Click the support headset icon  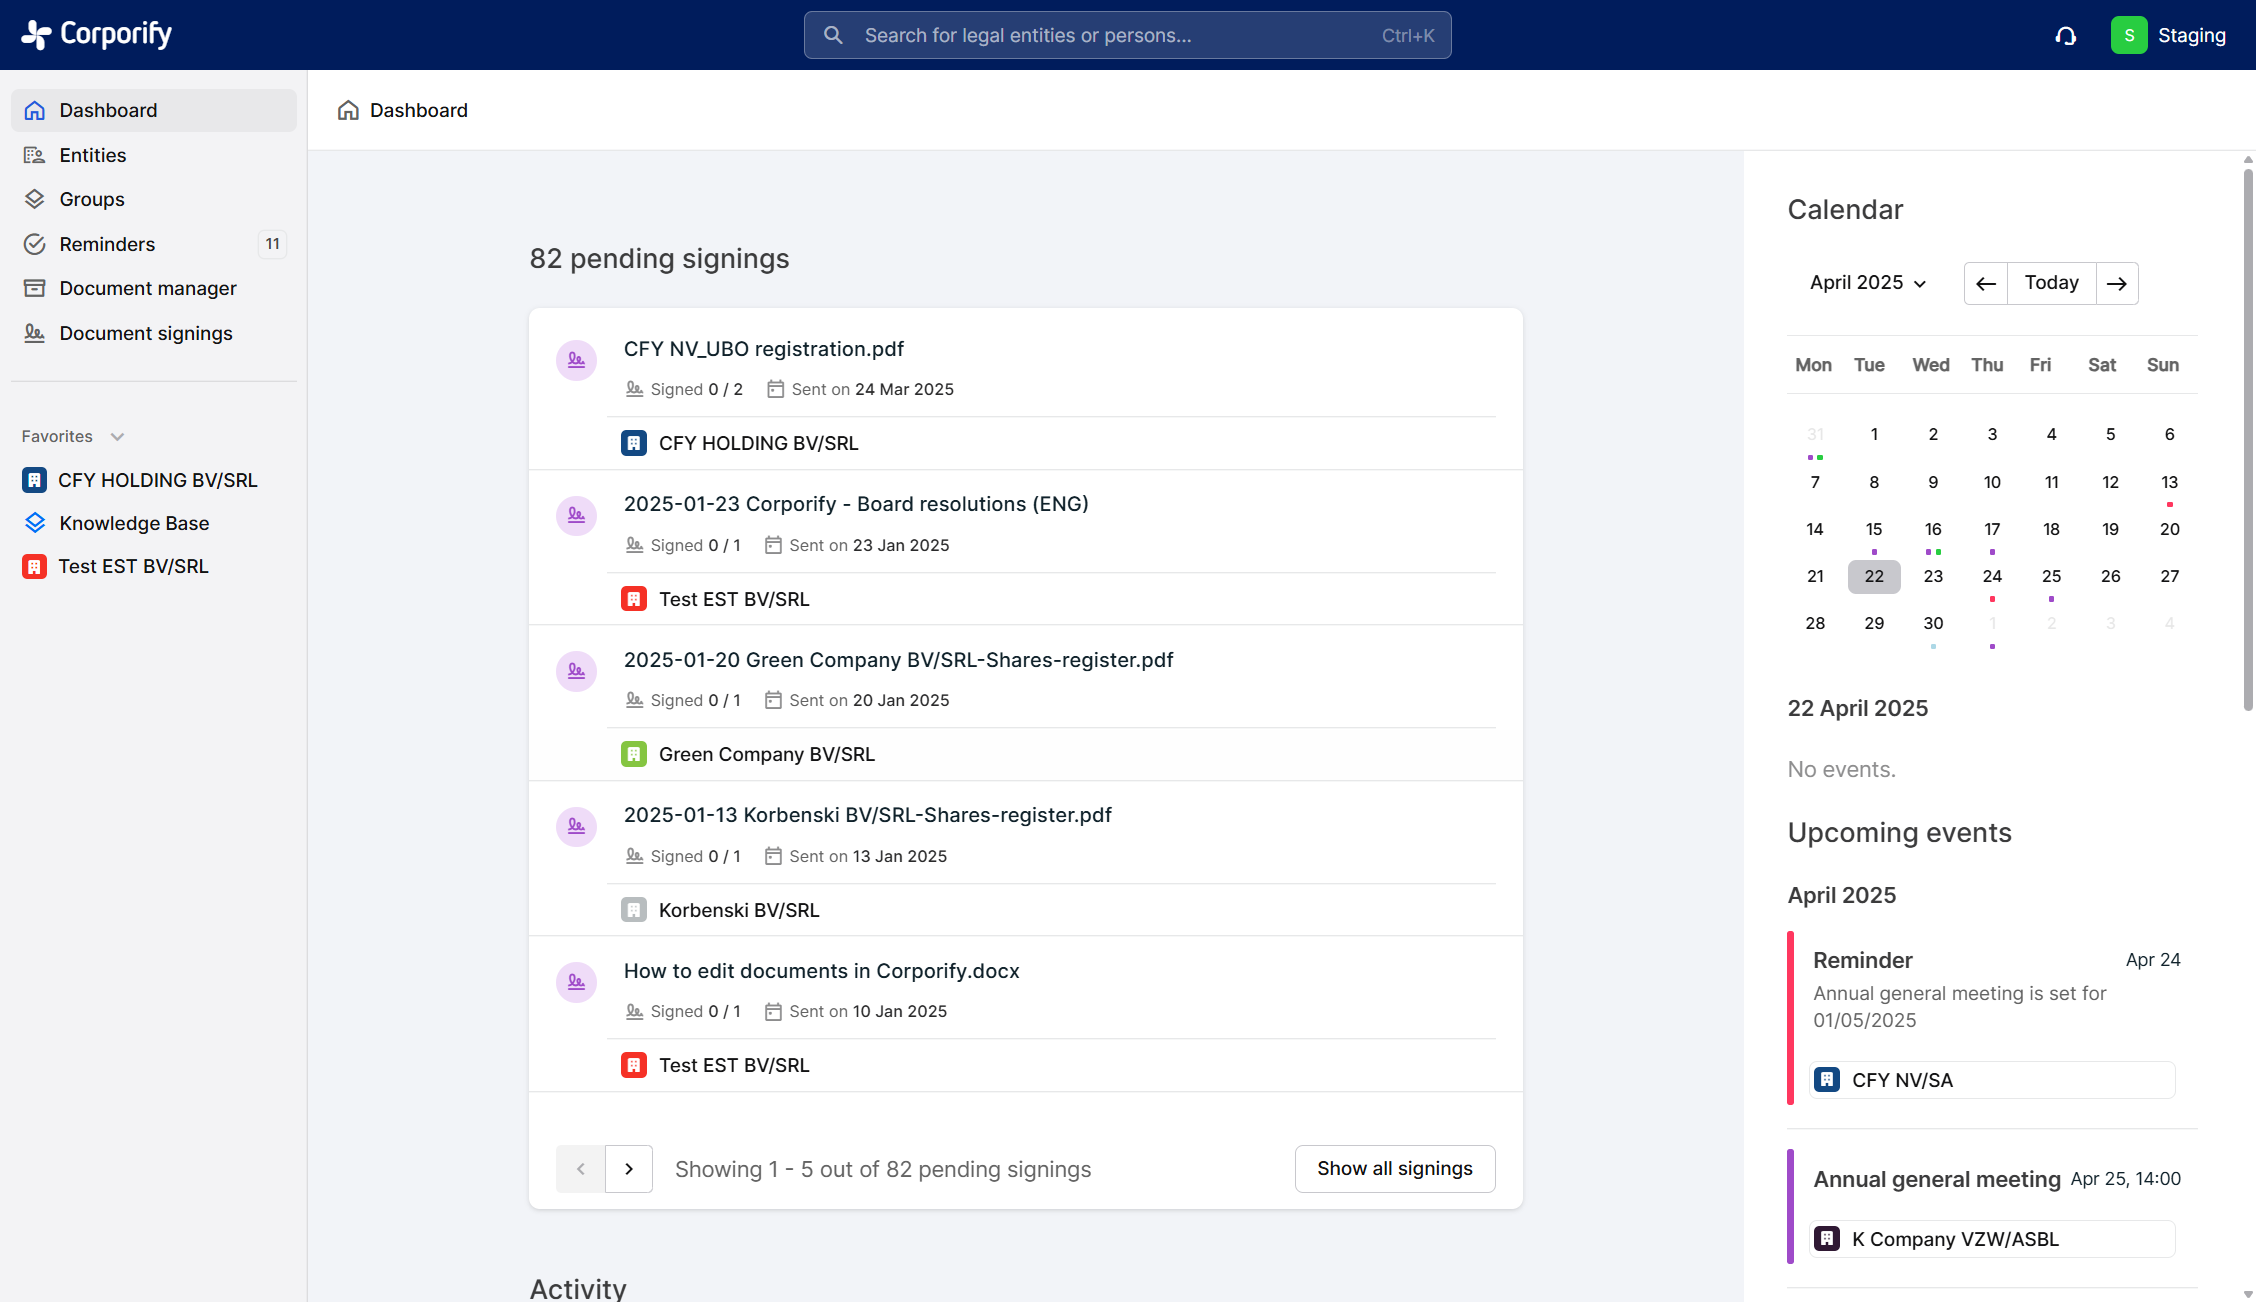point(2065,36)
